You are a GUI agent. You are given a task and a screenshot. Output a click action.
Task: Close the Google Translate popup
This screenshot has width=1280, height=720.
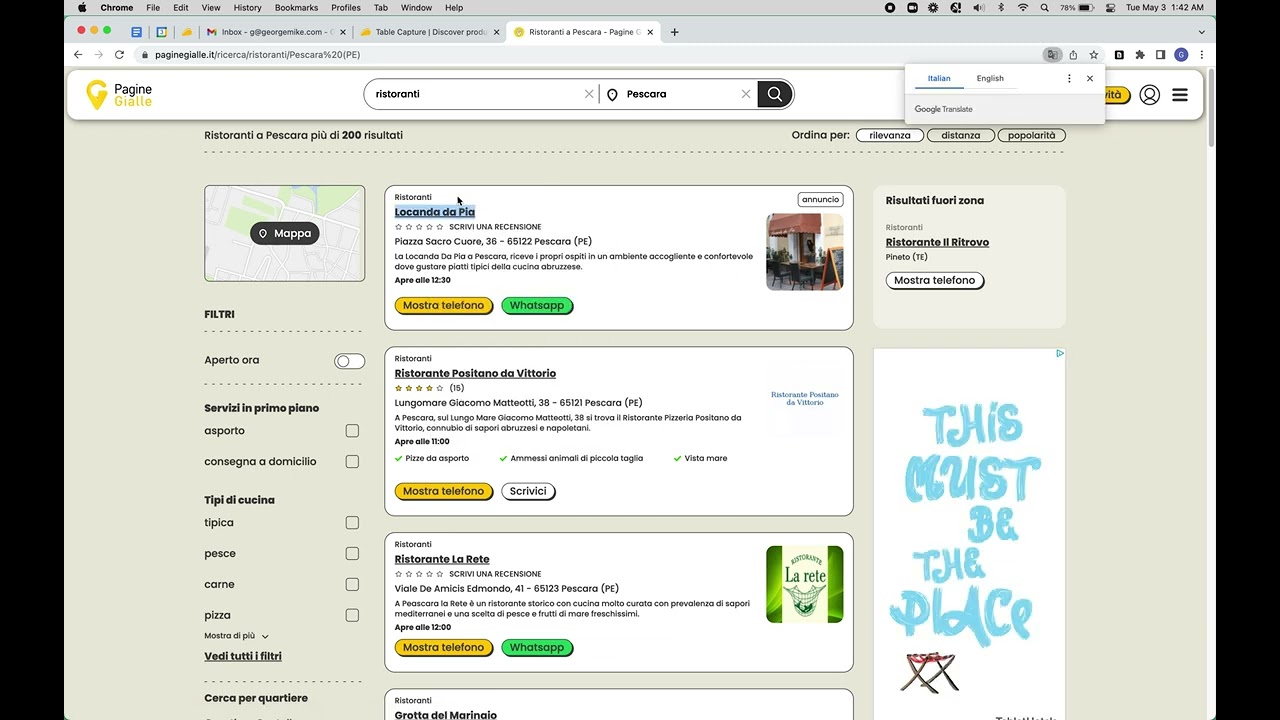[x=1090, y=78]
